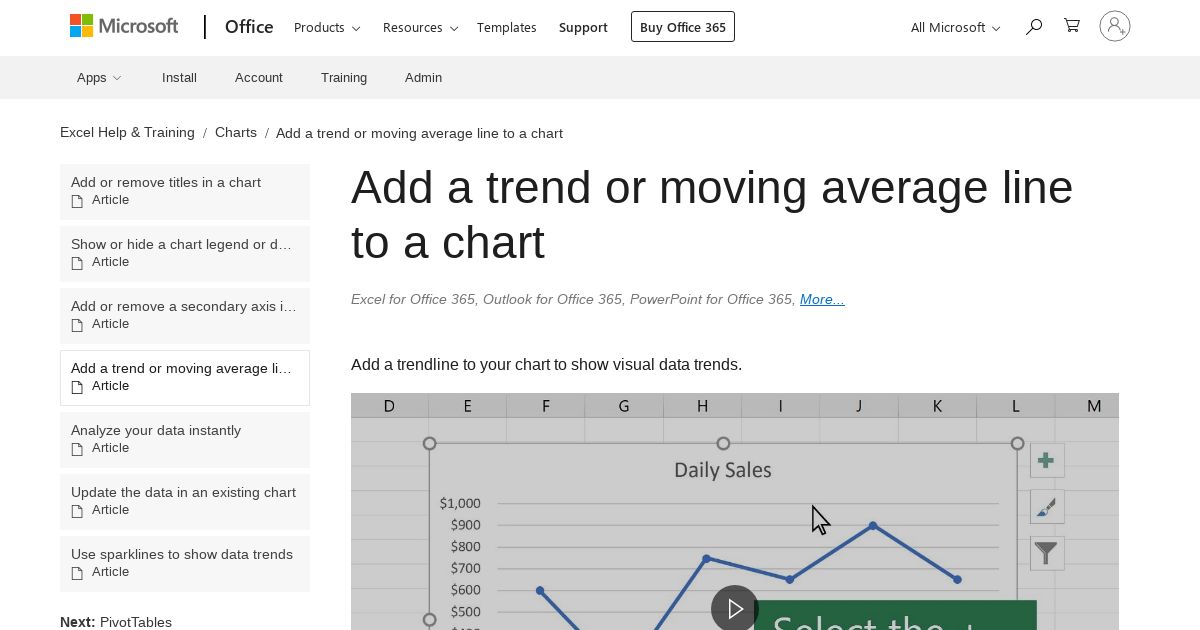Viewport: 1200px width, 630px height.
Task: Open the Charts breadcrumb link
Action: (236, 132)
